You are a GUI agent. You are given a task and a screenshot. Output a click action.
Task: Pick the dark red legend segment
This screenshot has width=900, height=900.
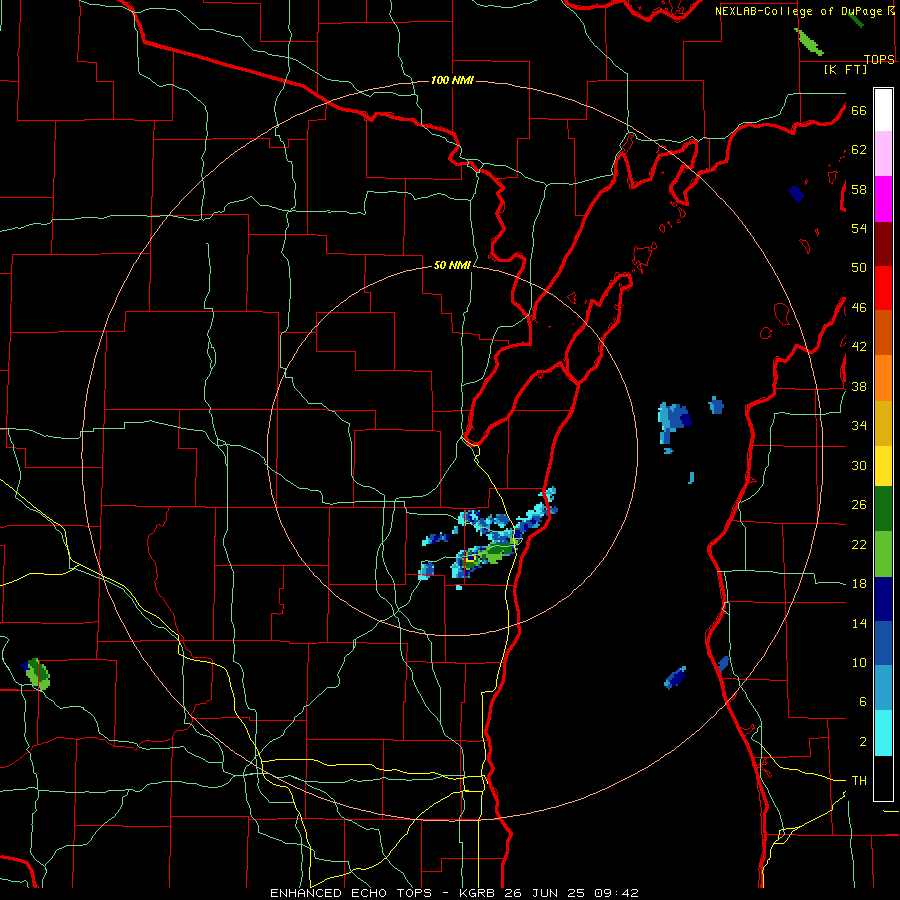(x=883, y=244)
